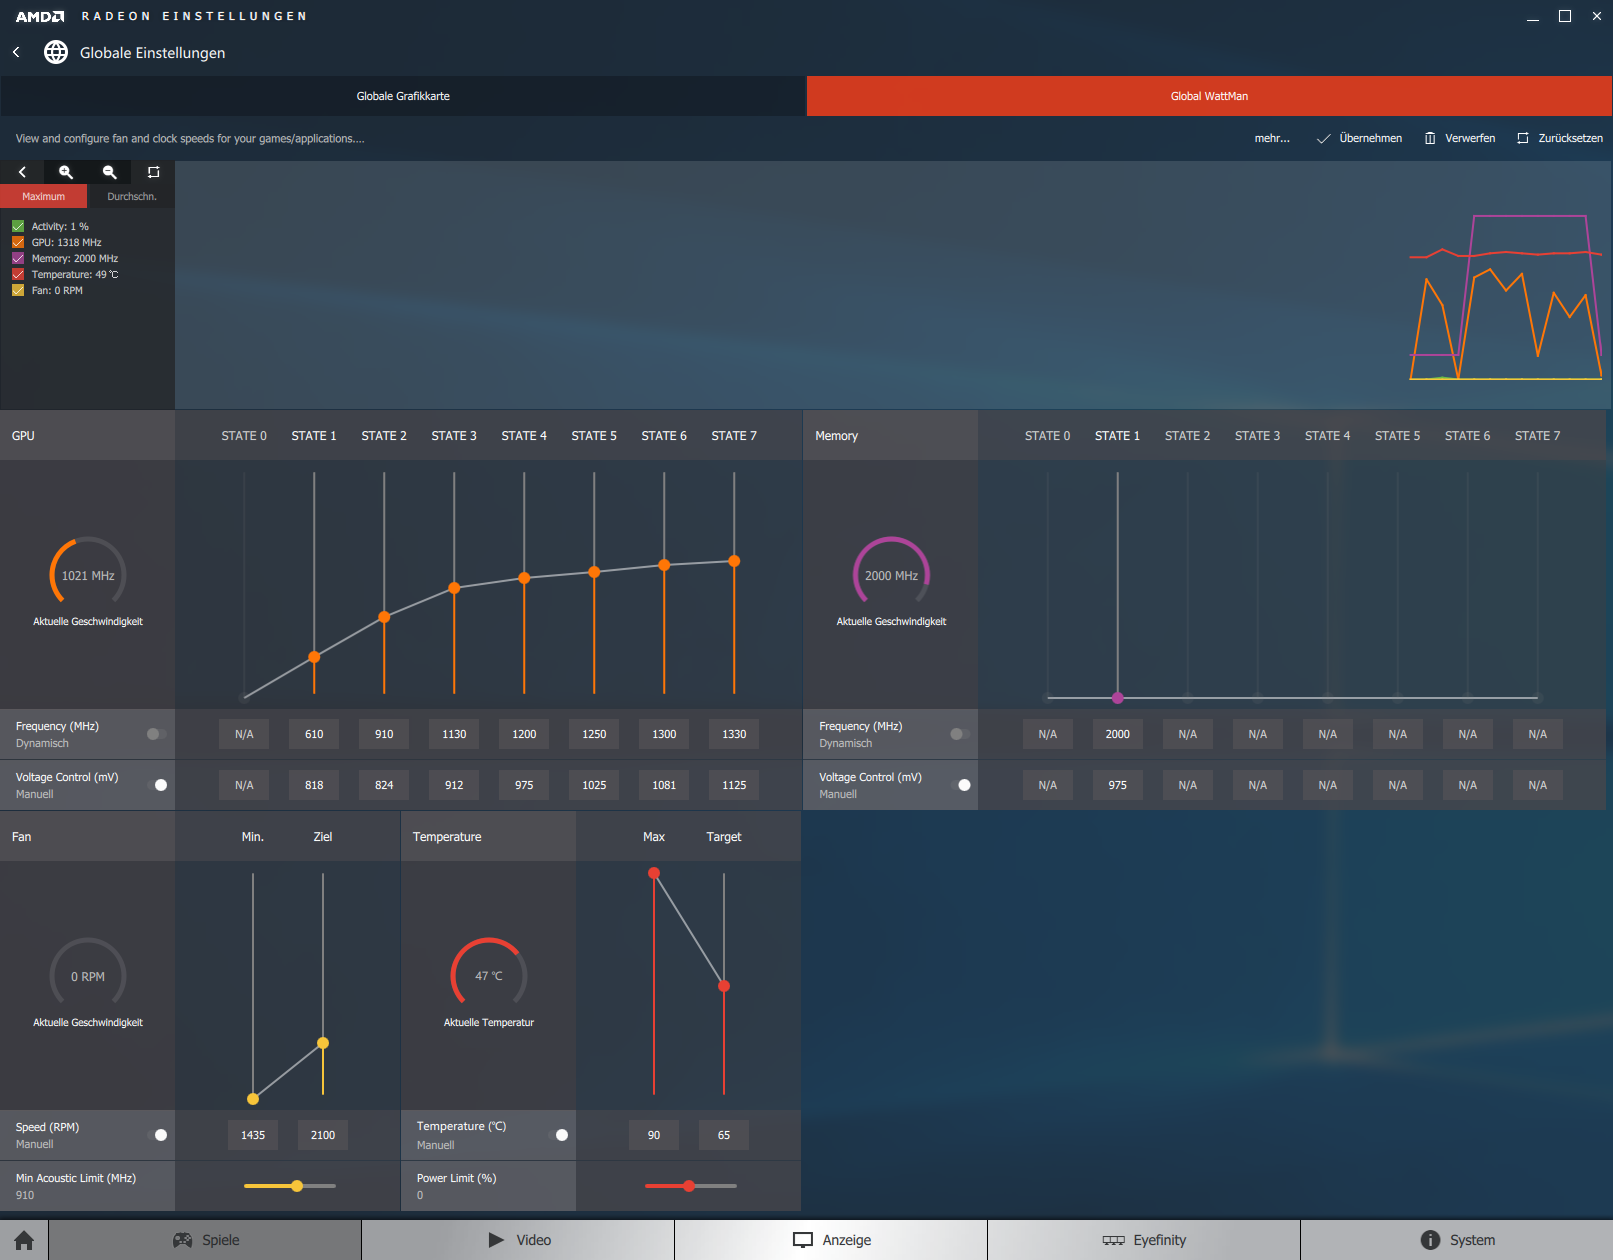Click the Zurücksetzen reset icon
This screenshot has height=1260, width=1613.
coord(1523,138)
